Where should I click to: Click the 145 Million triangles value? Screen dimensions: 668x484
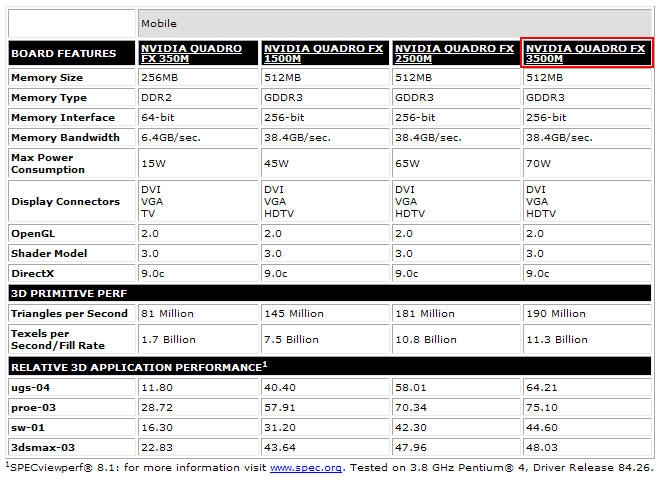pyautogui.click(x=294, y=314)
